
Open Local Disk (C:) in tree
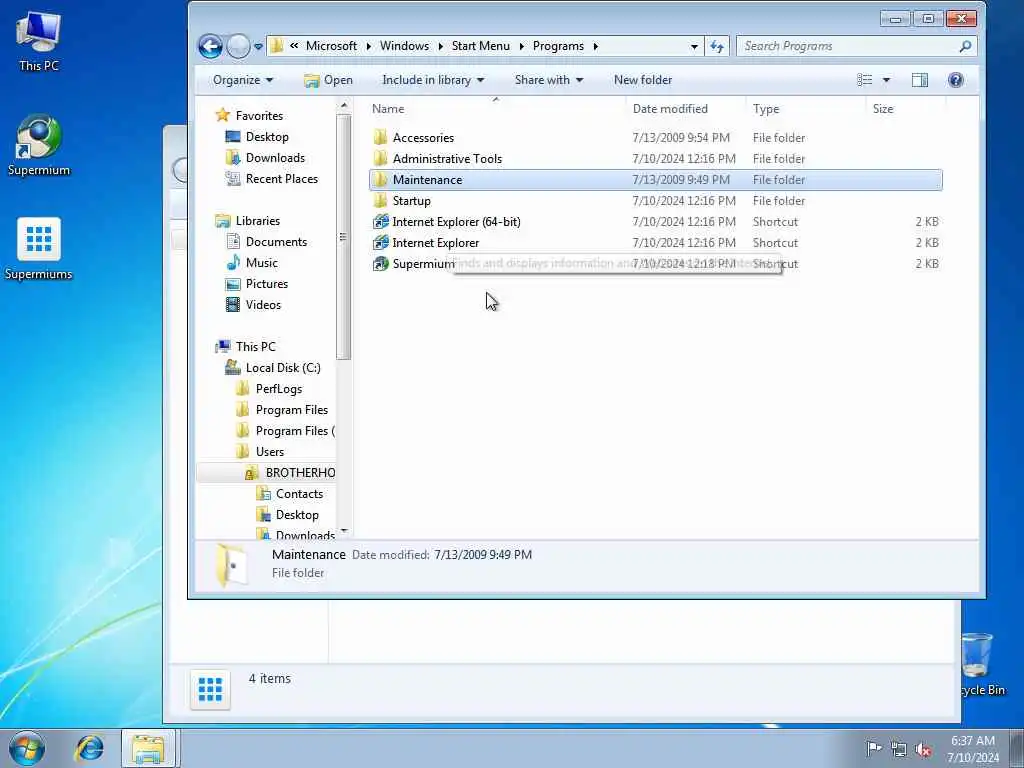tap(283, 368)
